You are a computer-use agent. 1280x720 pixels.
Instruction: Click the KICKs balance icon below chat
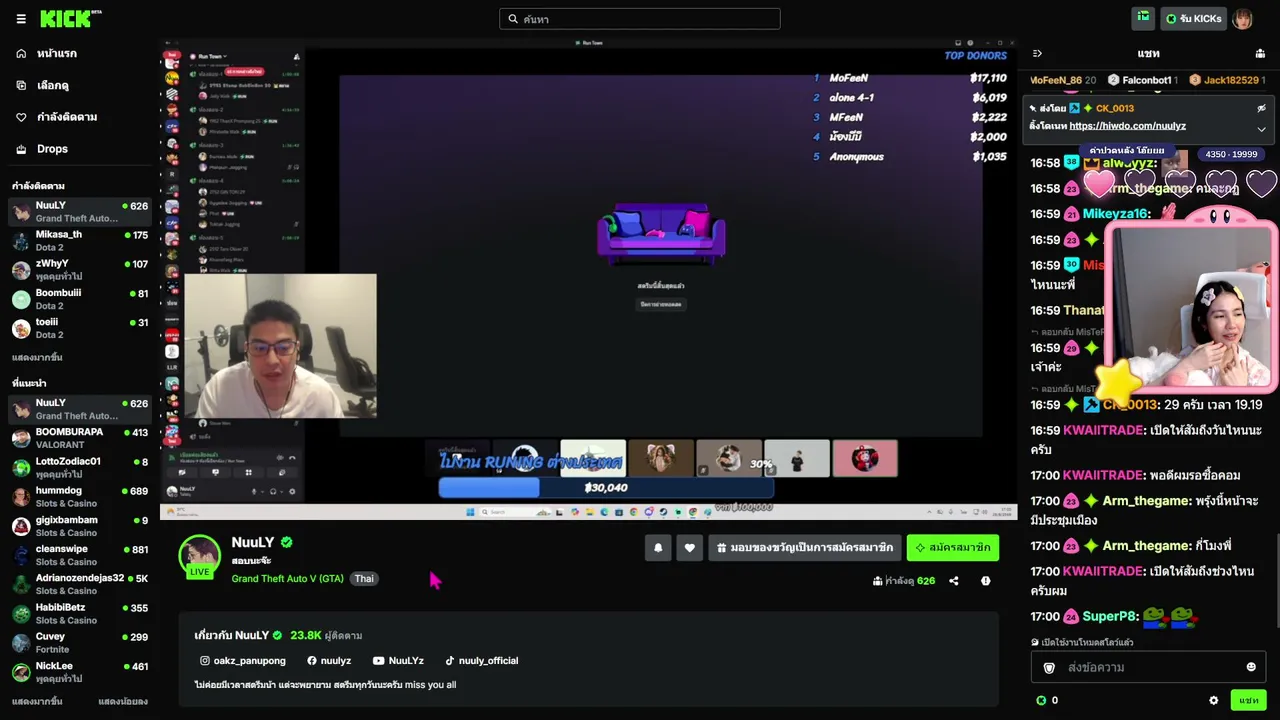point(1041,700)
